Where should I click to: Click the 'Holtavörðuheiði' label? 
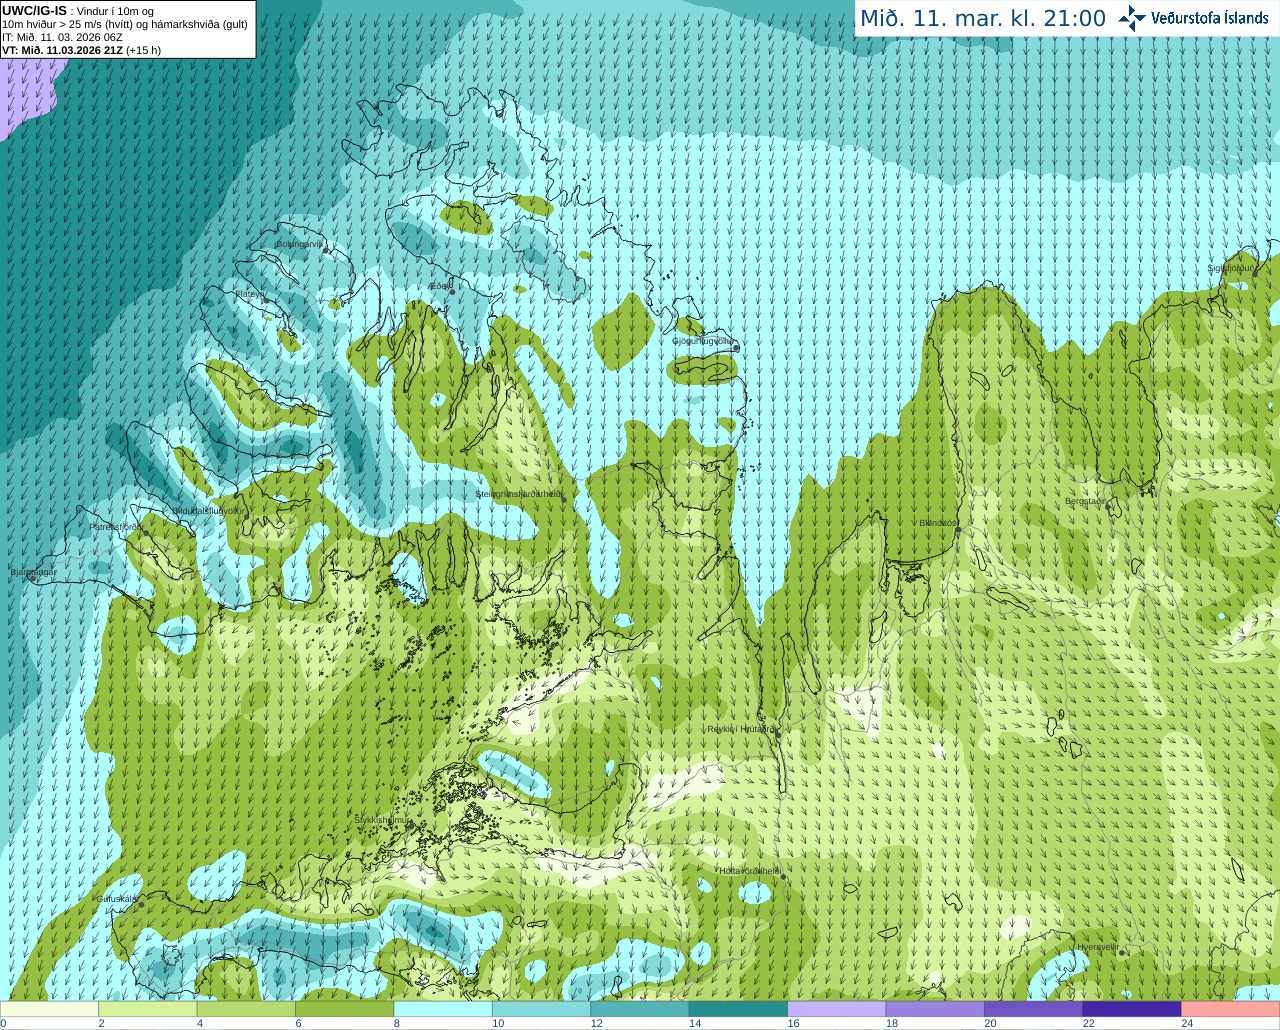[x=750, y=870]
